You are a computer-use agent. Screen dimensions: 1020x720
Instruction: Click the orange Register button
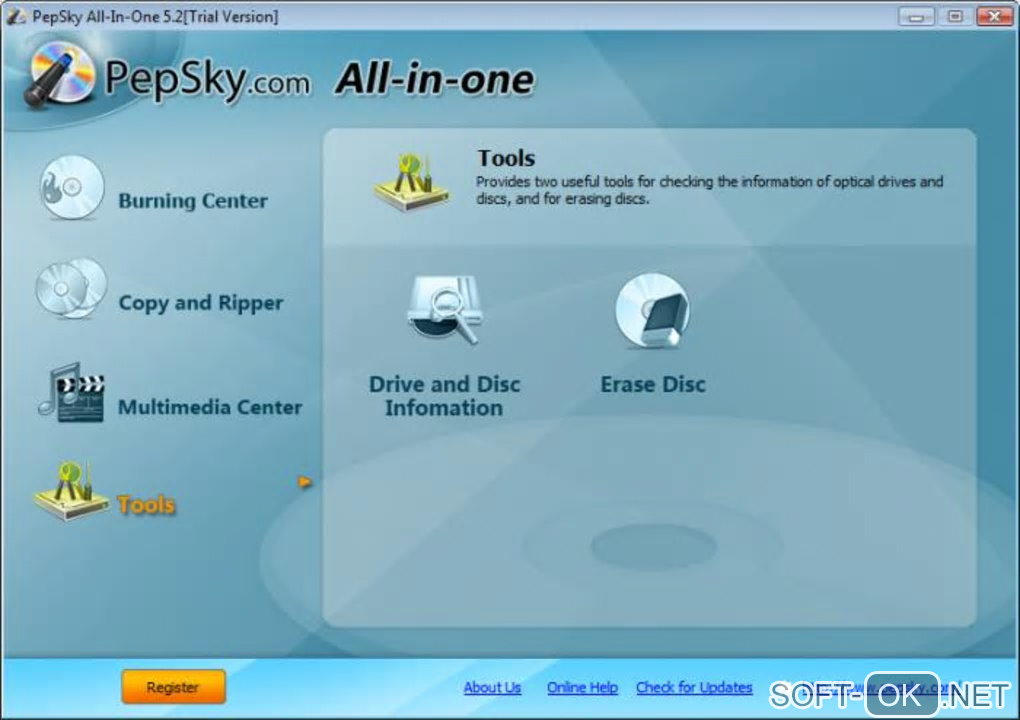(x=173, y=687)
